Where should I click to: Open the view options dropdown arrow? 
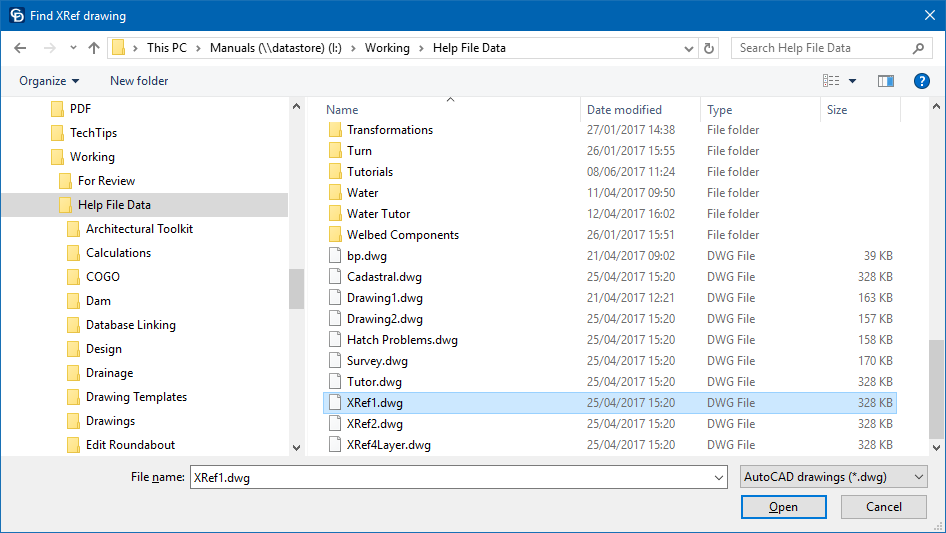853,81
